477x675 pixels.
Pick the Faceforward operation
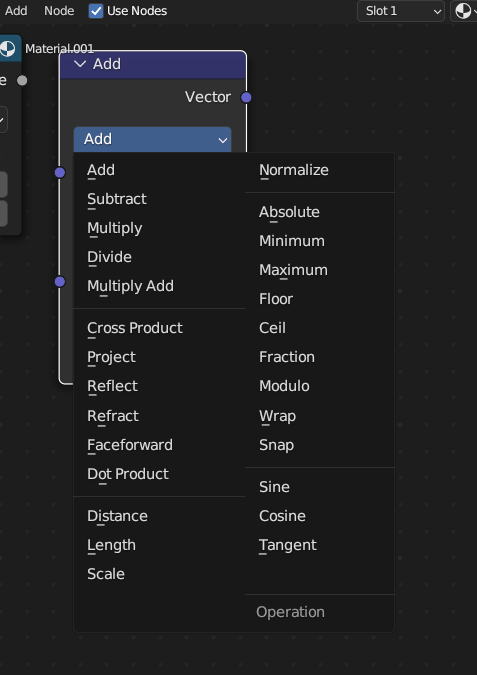point(159,445)
